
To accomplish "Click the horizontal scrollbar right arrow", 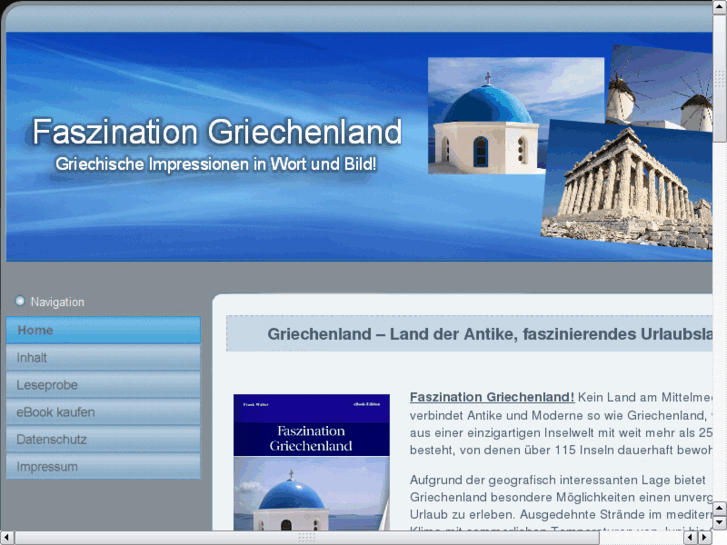I will [x=704, y=537].
